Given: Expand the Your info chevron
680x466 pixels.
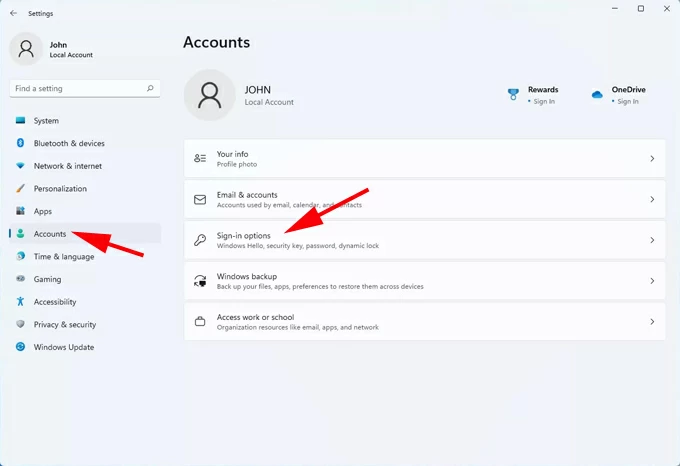Looking at the screenshot, I should click(x=652, y=159).
